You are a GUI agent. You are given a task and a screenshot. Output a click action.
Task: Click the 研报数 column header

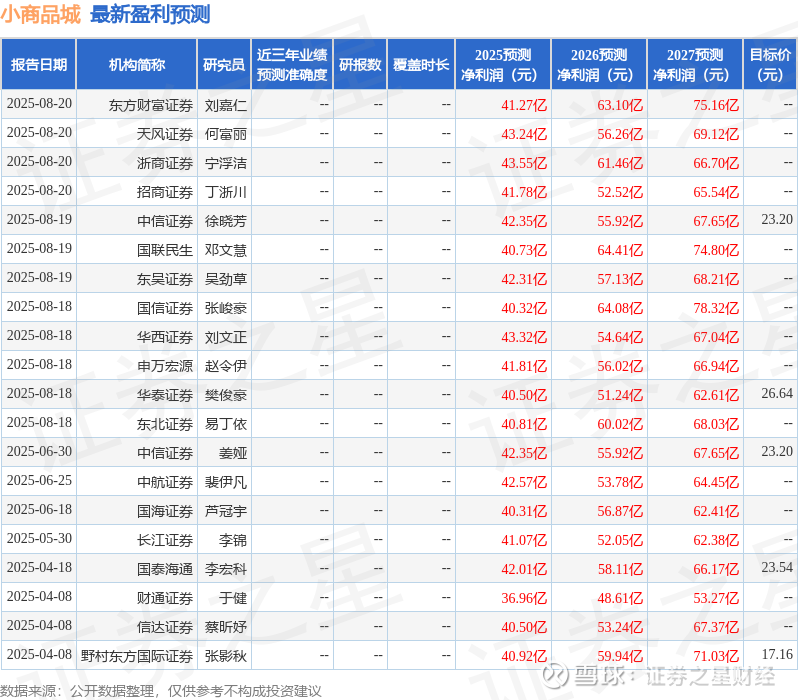(x=360, y=65)
